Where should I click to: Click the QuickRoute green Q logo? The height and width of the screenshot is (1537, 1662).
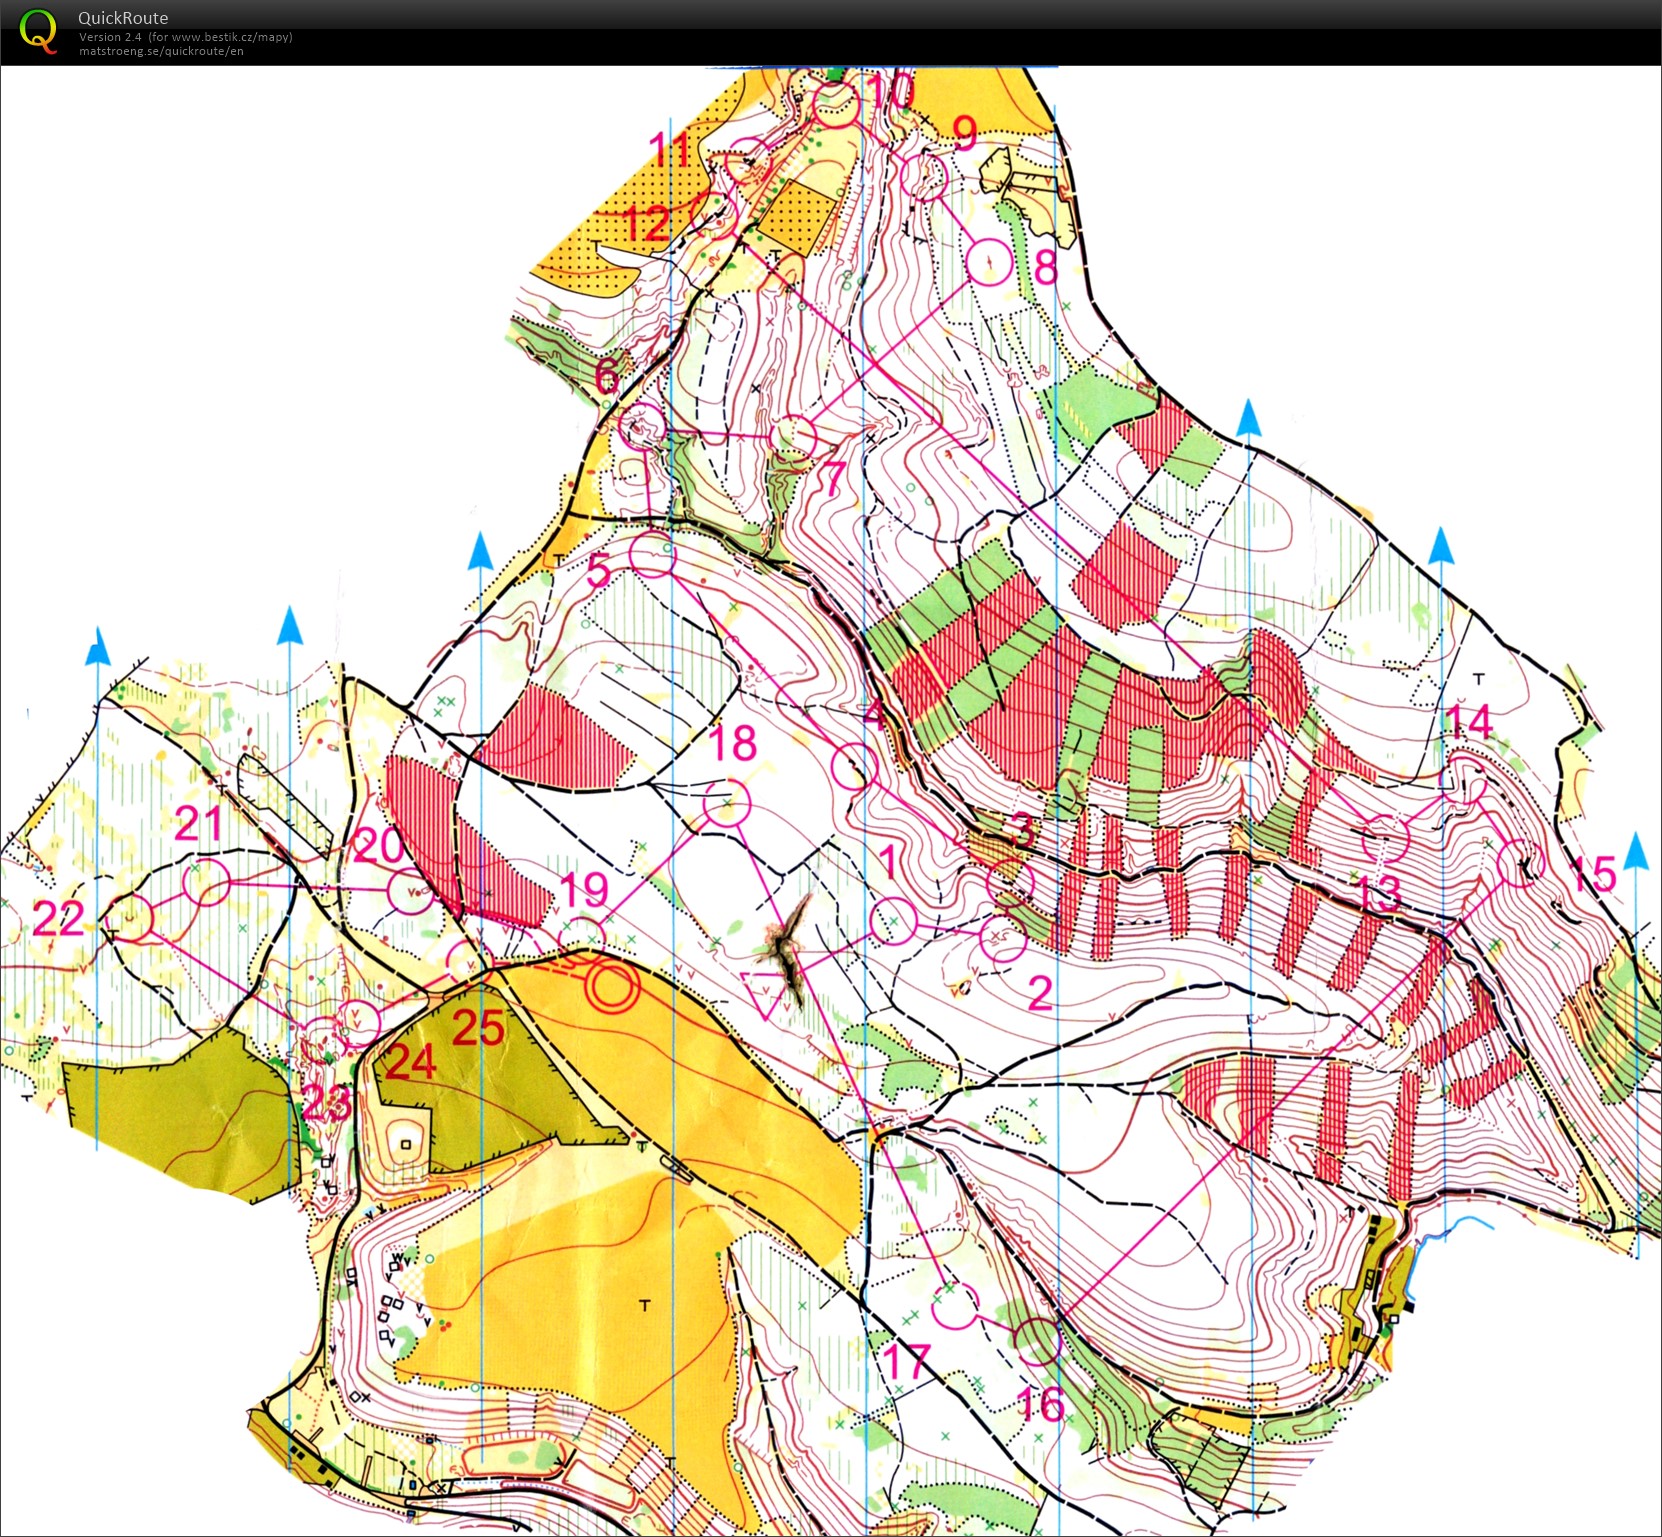pyautogui.click(x=38, y=31)
